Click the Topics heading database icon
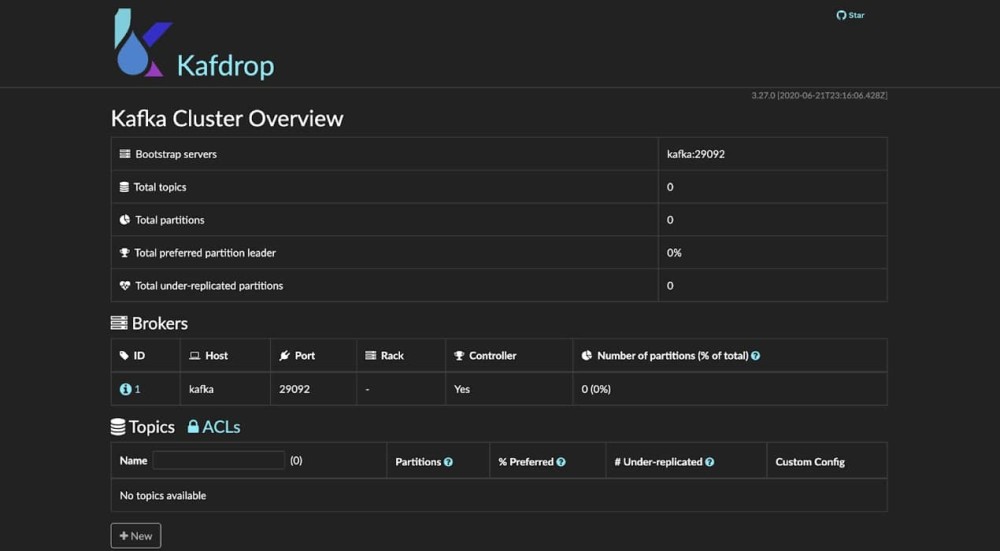 pos(118,427)
